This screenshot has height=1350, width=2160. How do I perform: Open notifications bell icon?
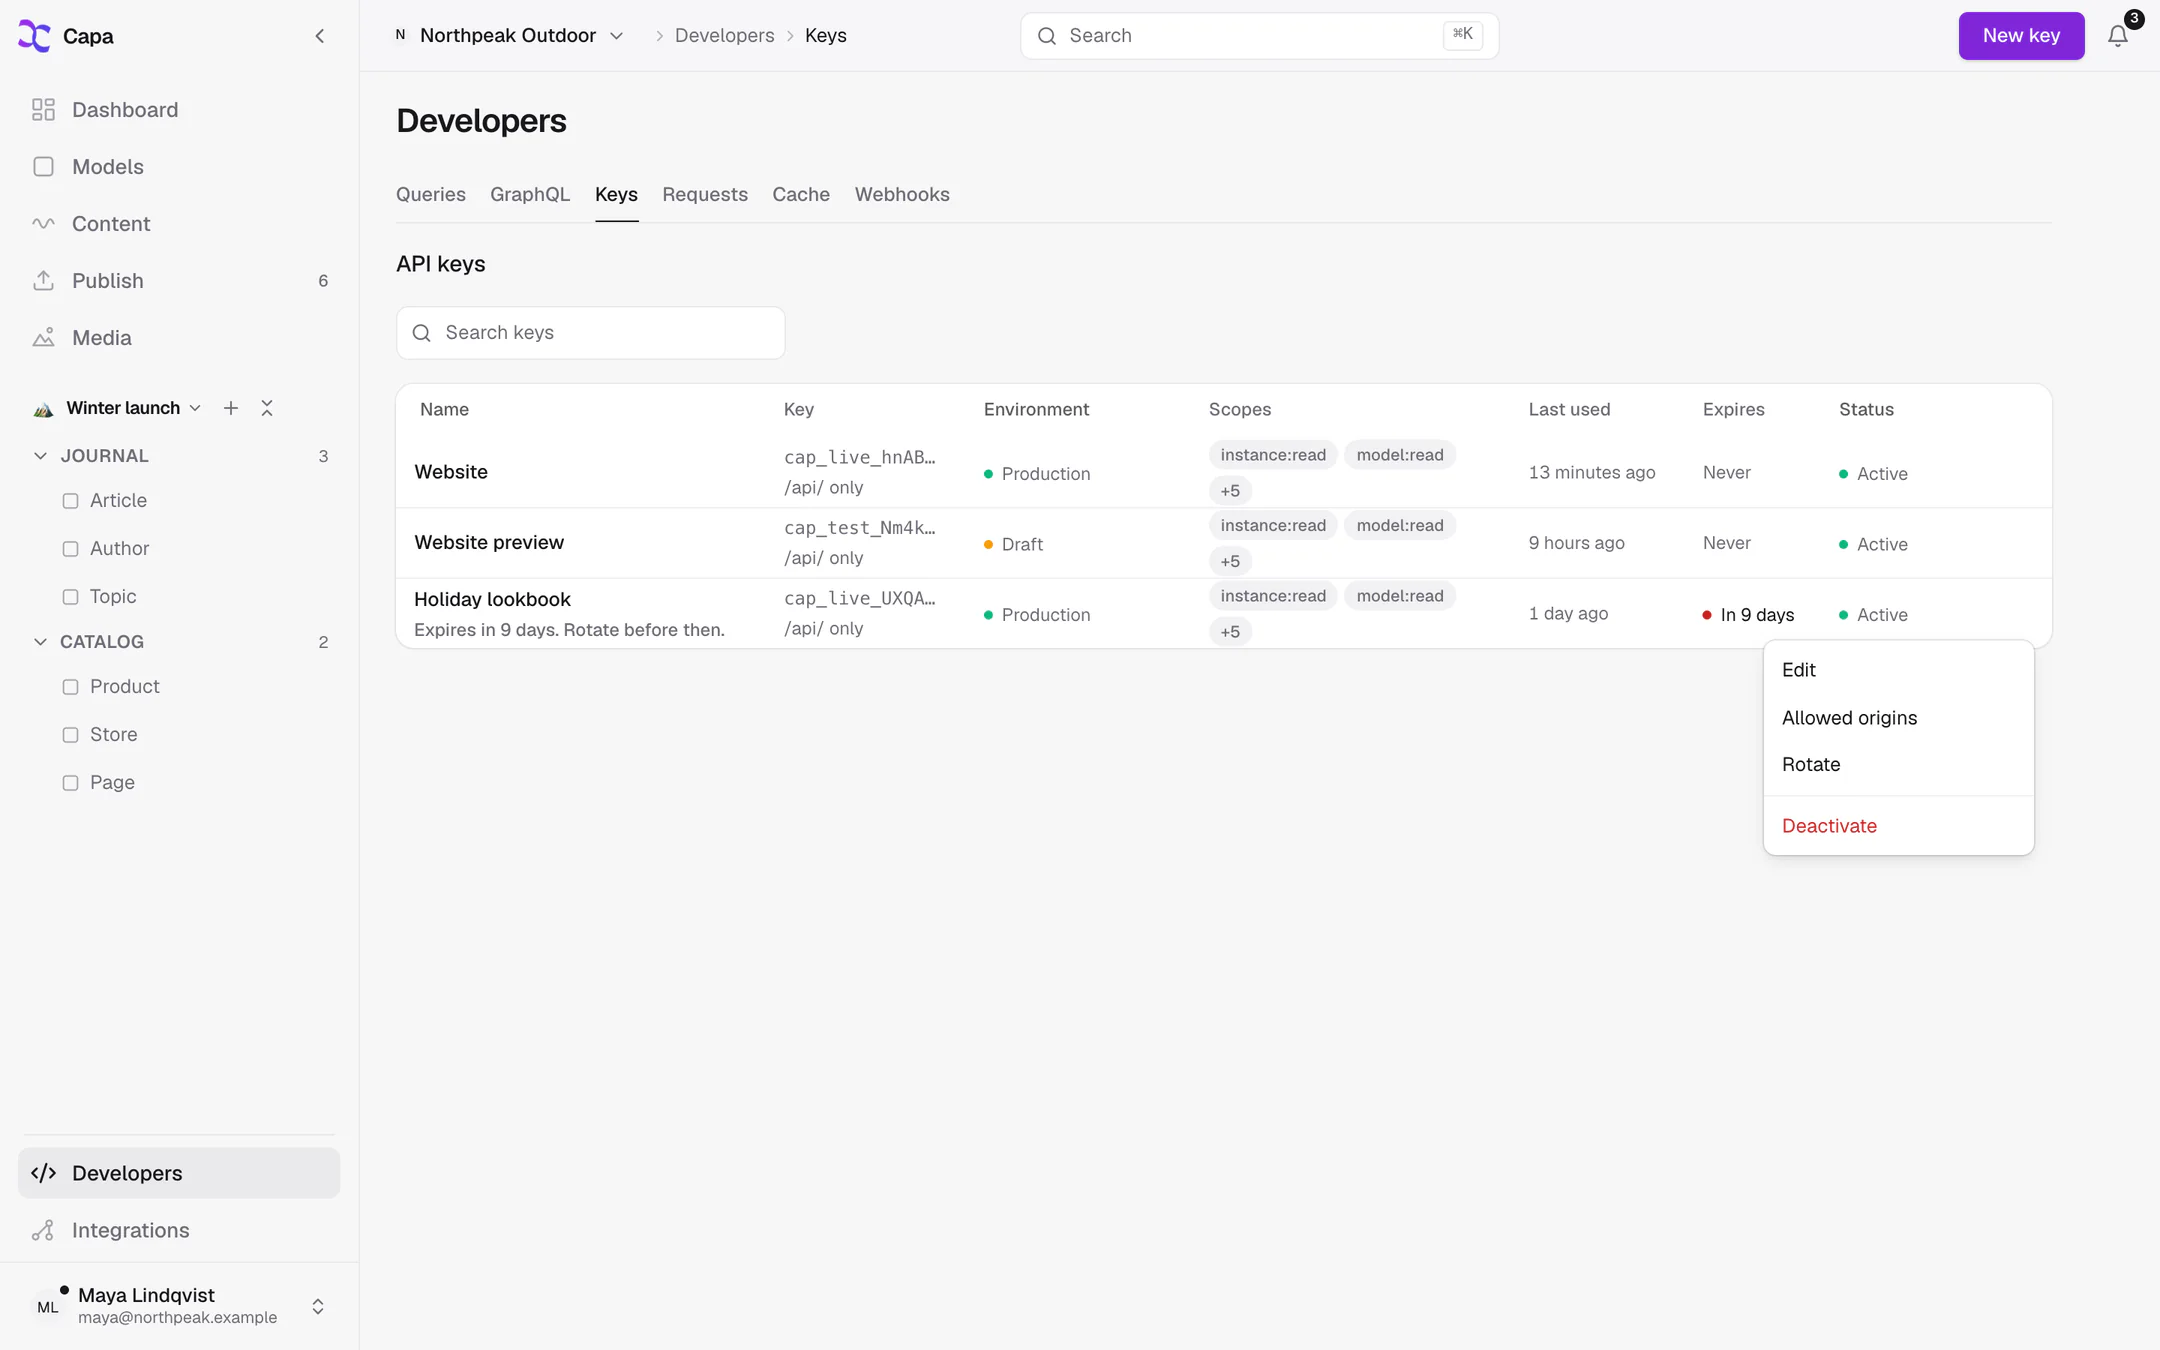[2117, 36]
